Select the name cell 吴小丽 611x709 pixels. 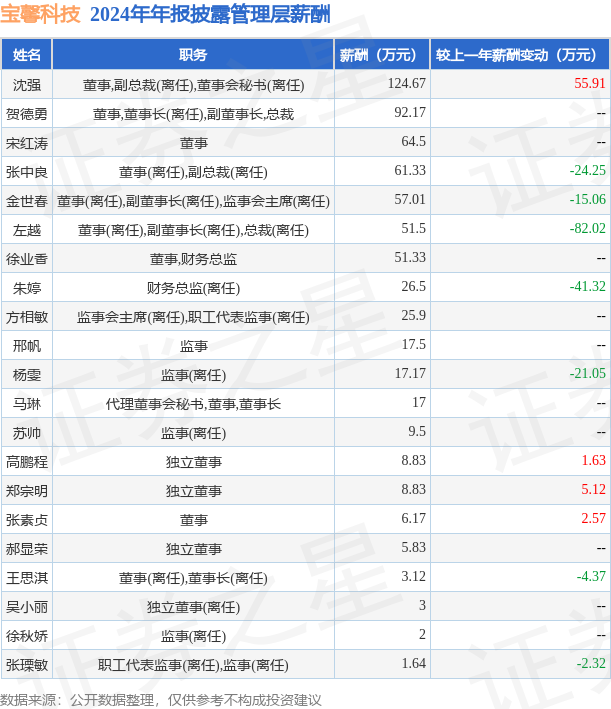click(x=27, y=606)
